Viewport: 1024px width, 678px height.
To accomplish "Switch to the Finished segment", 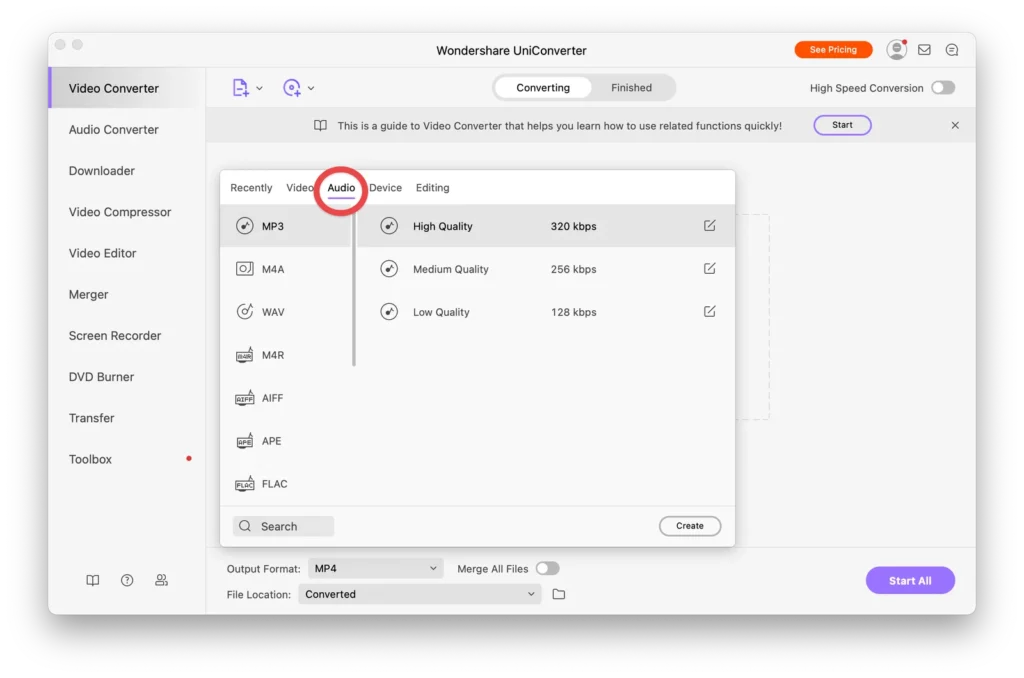I will (631, 88).
